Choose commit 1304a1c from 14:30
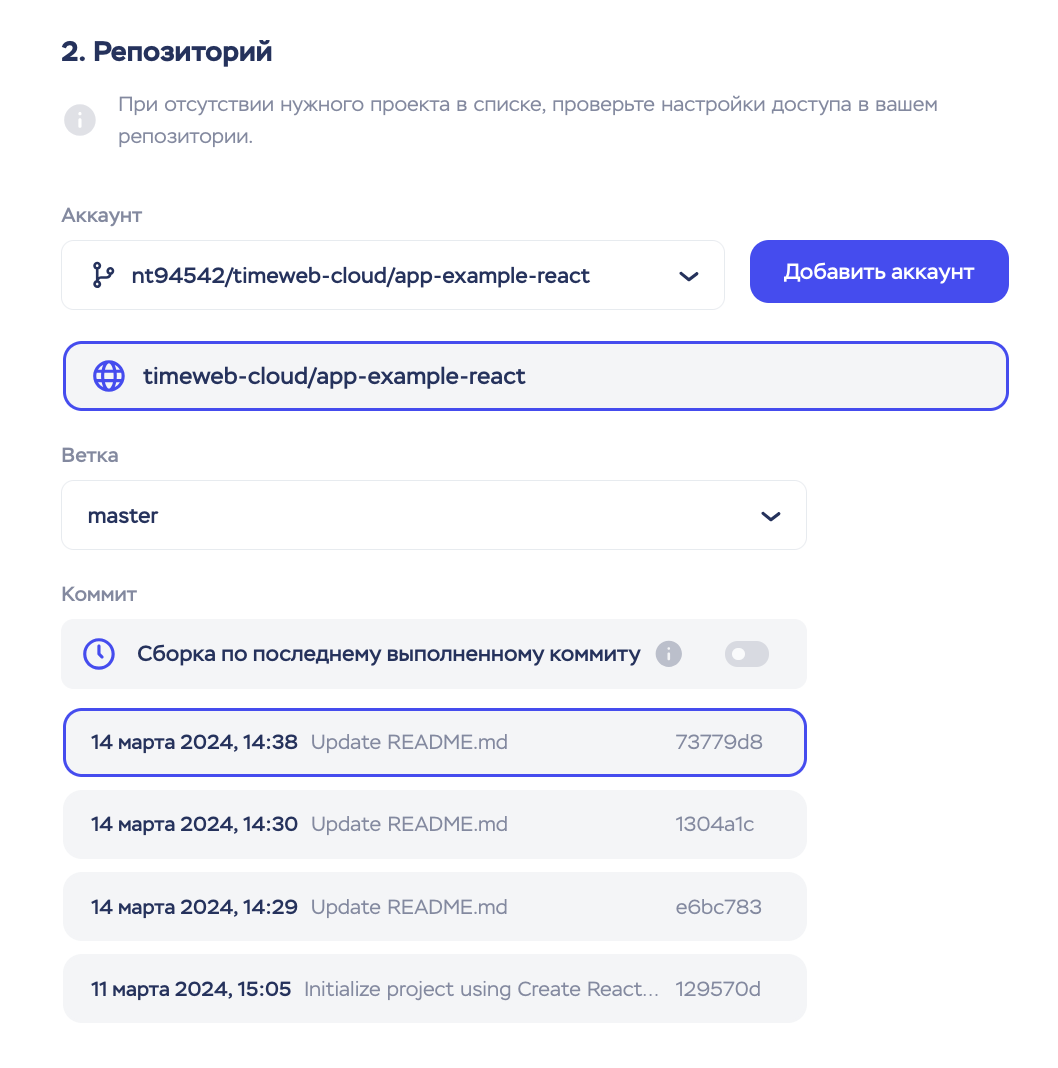Viewport: 1058px width, 1068px height. click(434, 824)
